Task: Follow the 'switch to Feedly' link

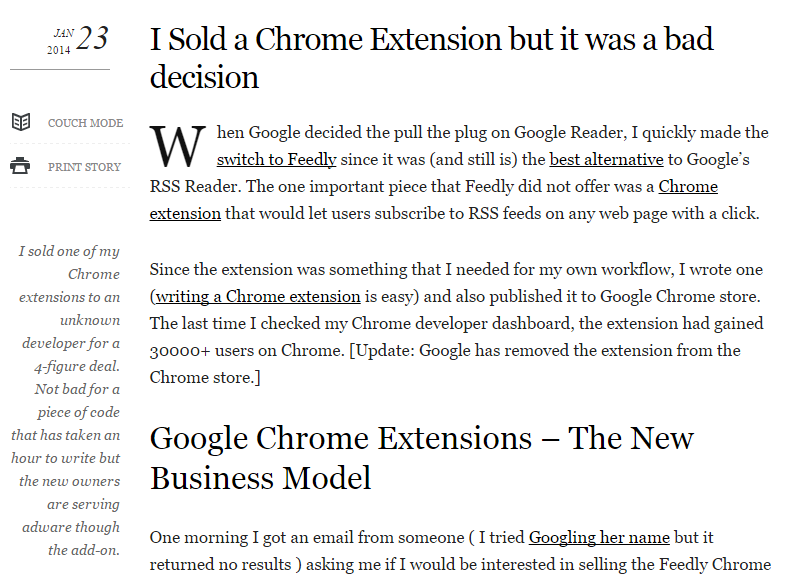Action: coord(276,159)
